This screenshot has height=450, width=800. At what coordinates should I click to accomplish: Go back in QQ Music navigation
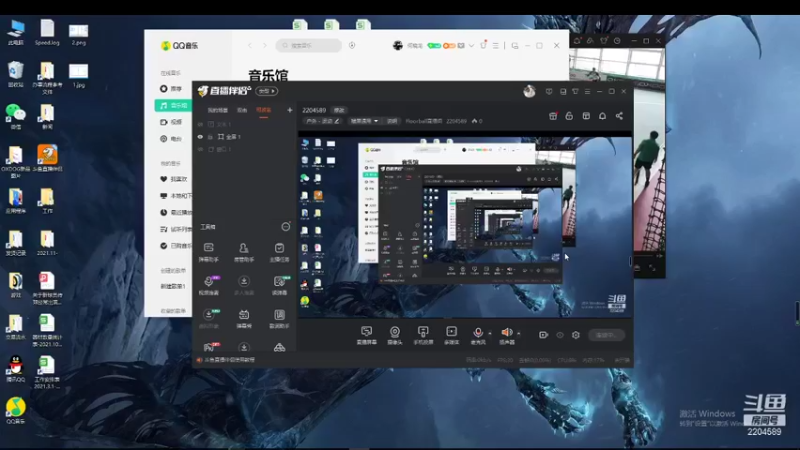point(250,45)
